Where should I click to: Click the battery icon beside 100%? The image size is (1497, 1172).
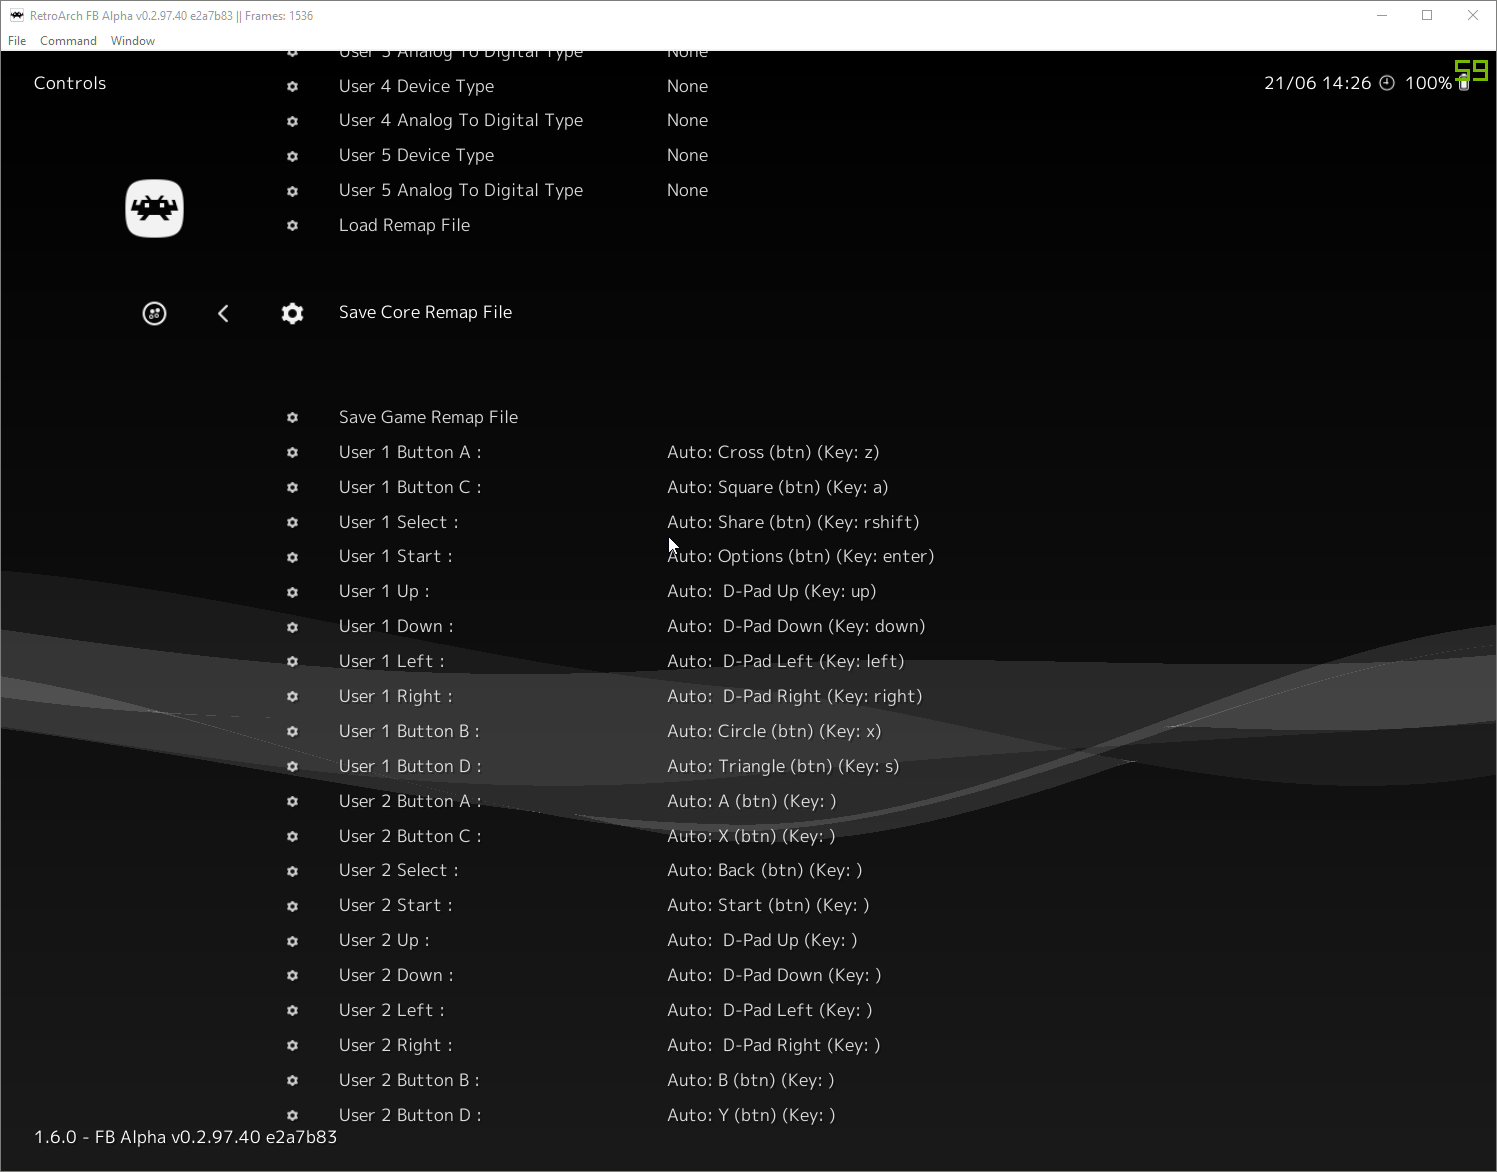(x=1464, y=83)
